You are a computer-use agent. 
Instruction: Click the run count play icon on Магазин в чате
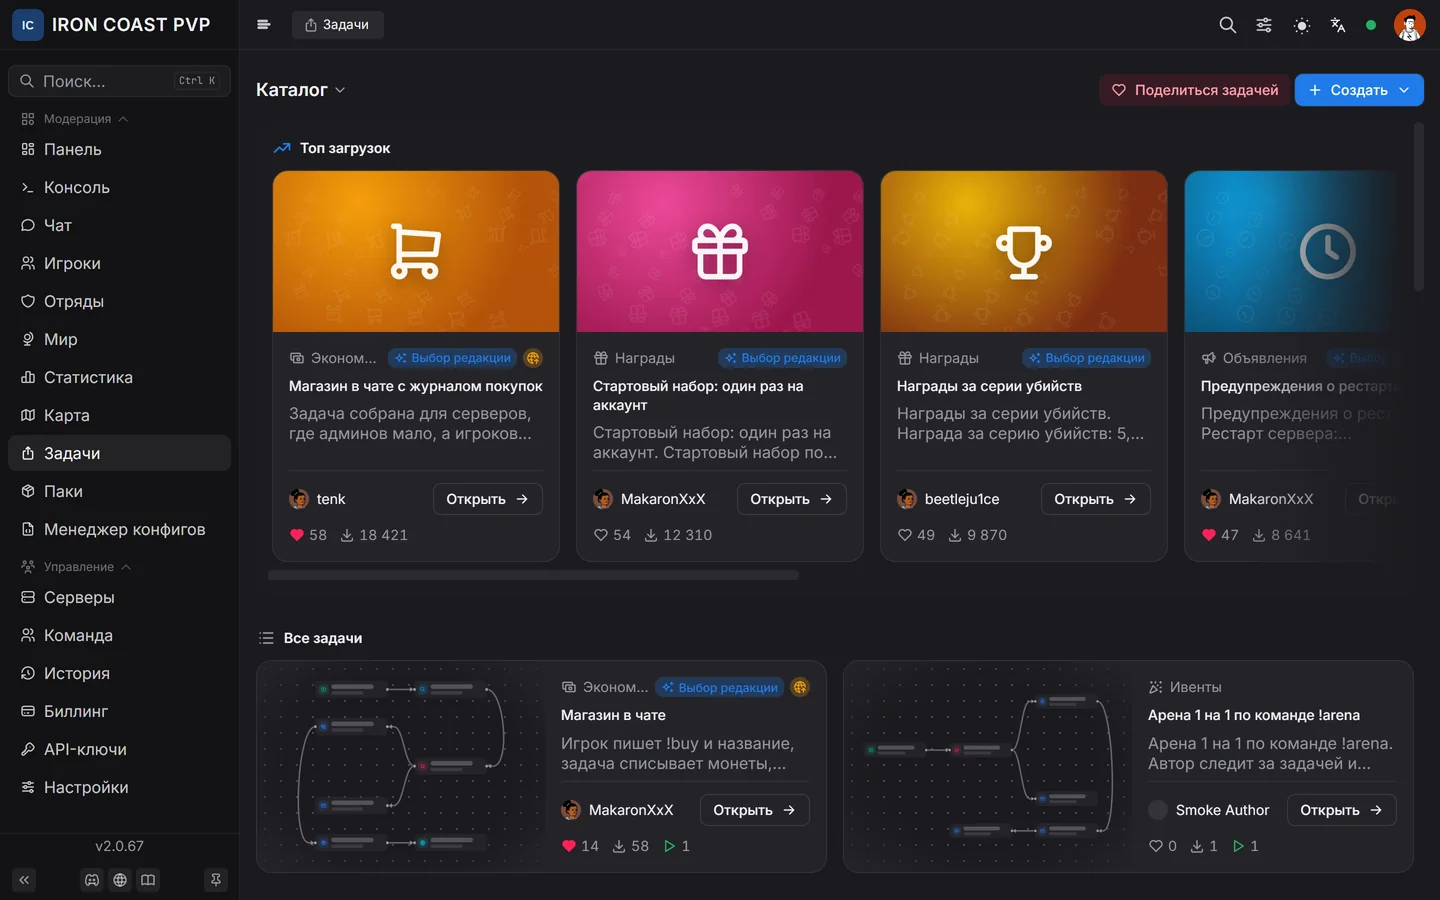coord(669,846)
